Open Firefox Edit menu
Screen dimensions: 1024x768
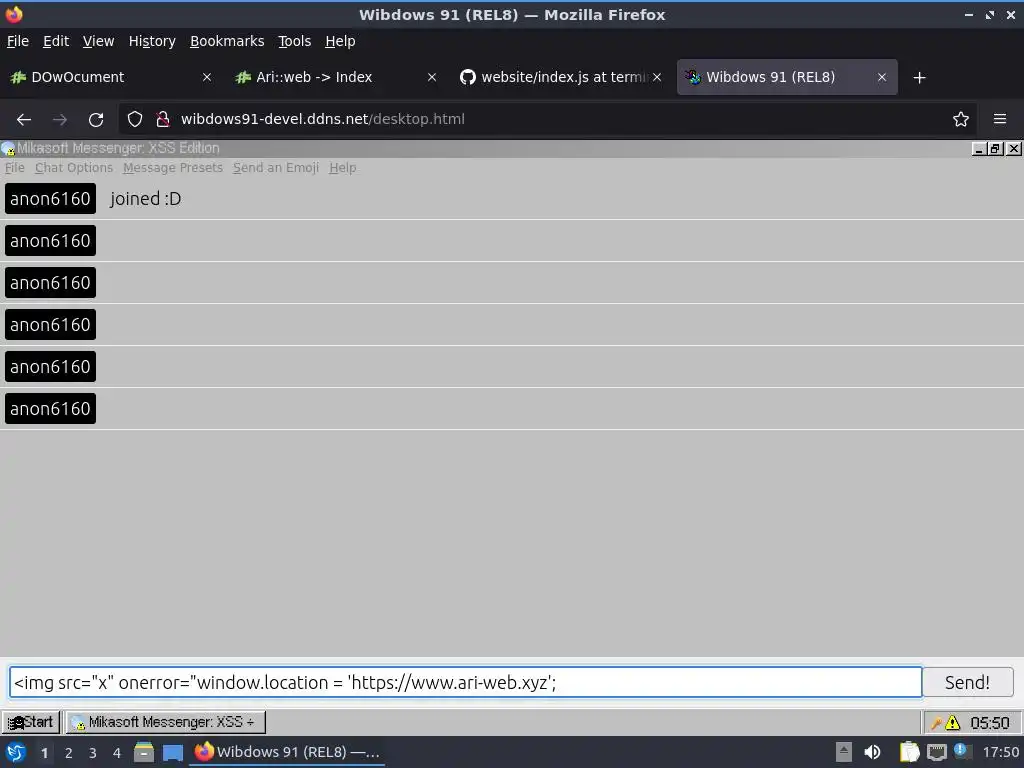pyautogui.click(x=56, y=41)
